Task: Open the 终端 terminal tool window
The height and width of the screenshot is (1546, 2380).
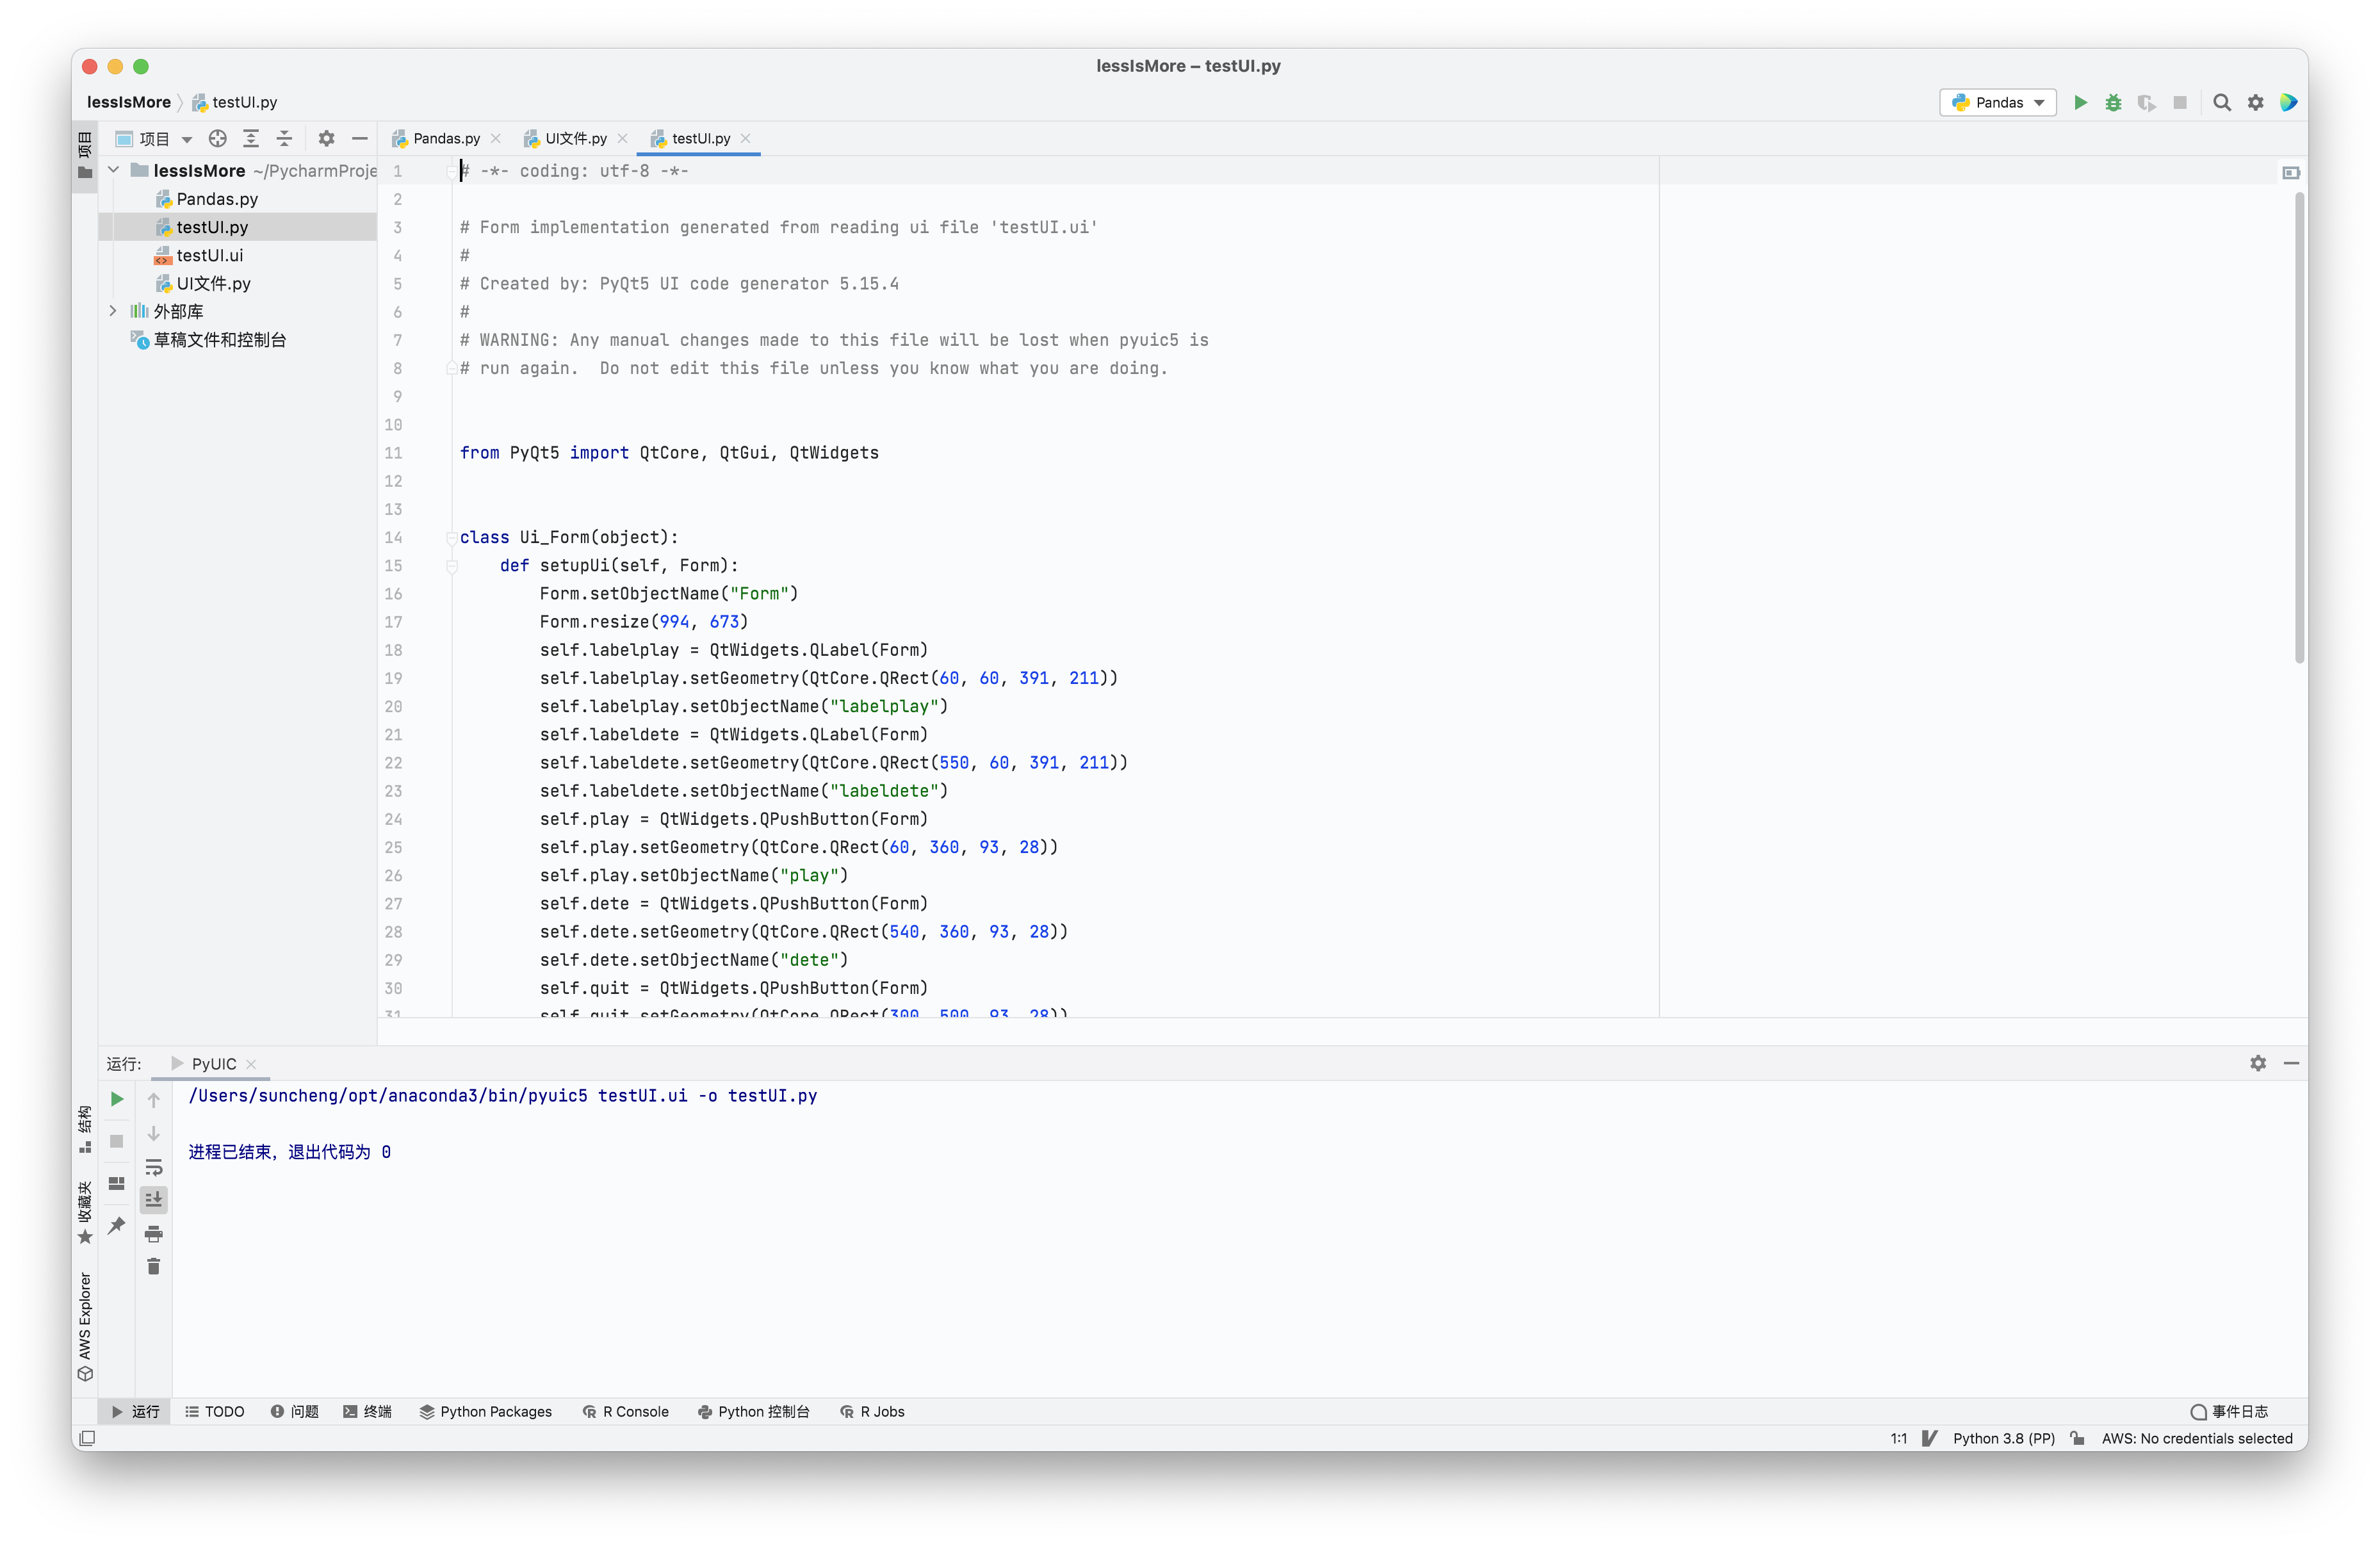Action: (x=367, y=1411)
